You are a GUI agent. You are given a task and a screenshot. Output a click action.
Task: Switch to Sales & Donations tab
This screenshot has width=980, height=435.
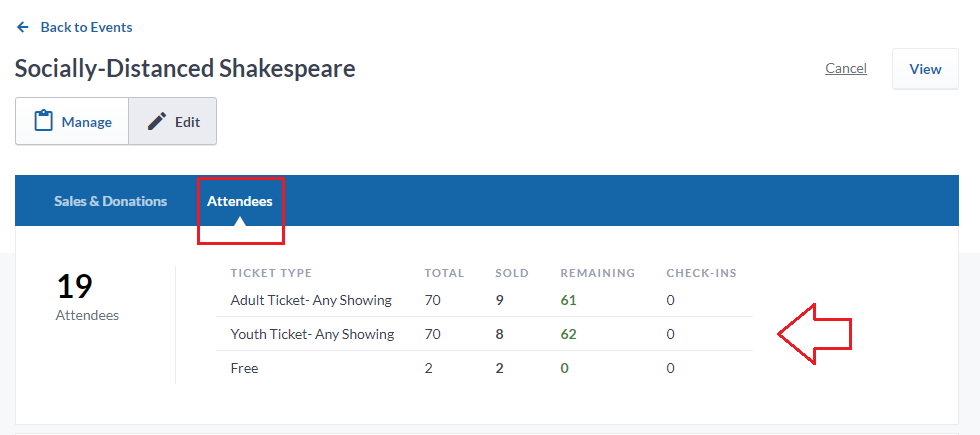(111, 201)
